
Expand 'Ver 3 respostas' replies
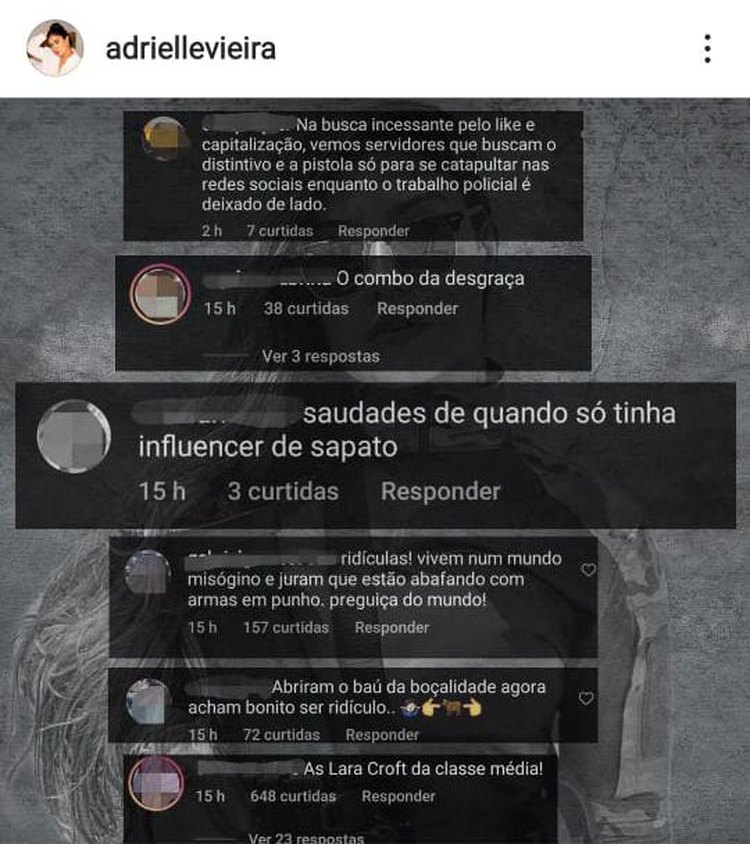(321, 356)
